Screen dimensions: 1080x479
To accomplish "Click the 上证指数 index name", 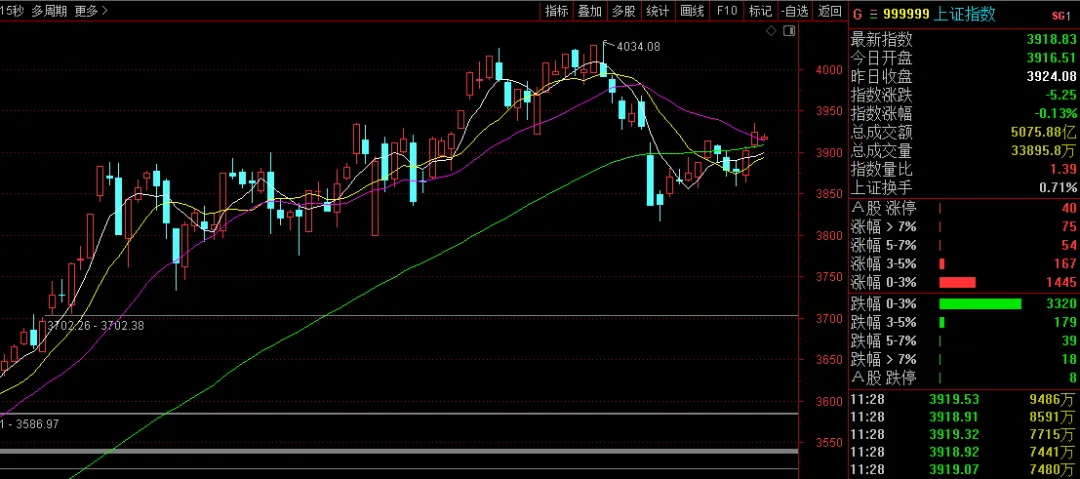I will point(964,14).
